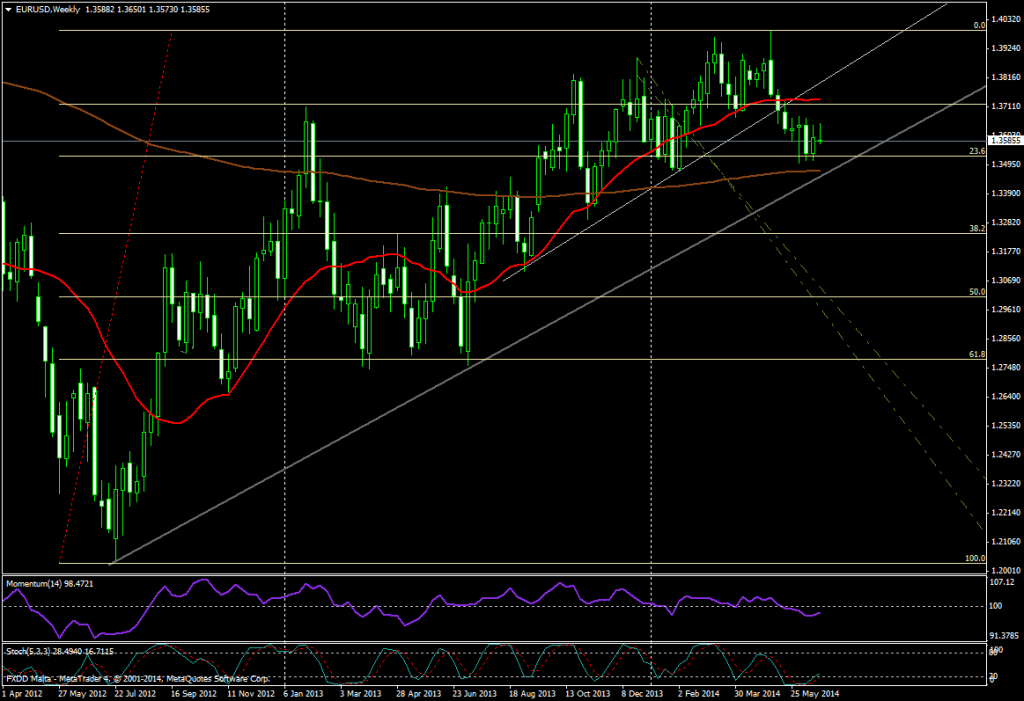
Task: Select the 100.0 Fibonacci level label
Action: [x=975, y=558]
